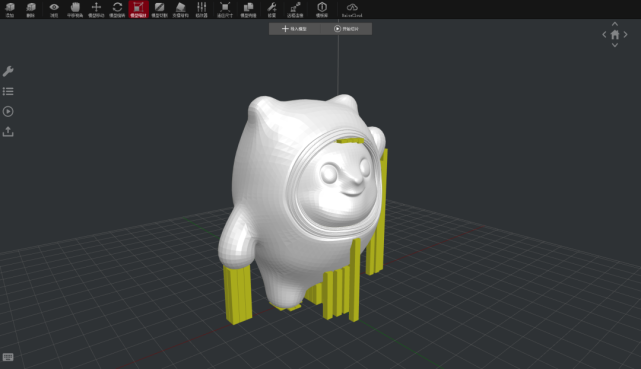The height and width of the screenshot is (369, 641).
Task: Select the hand Pan tool
Action: [75, 9]
